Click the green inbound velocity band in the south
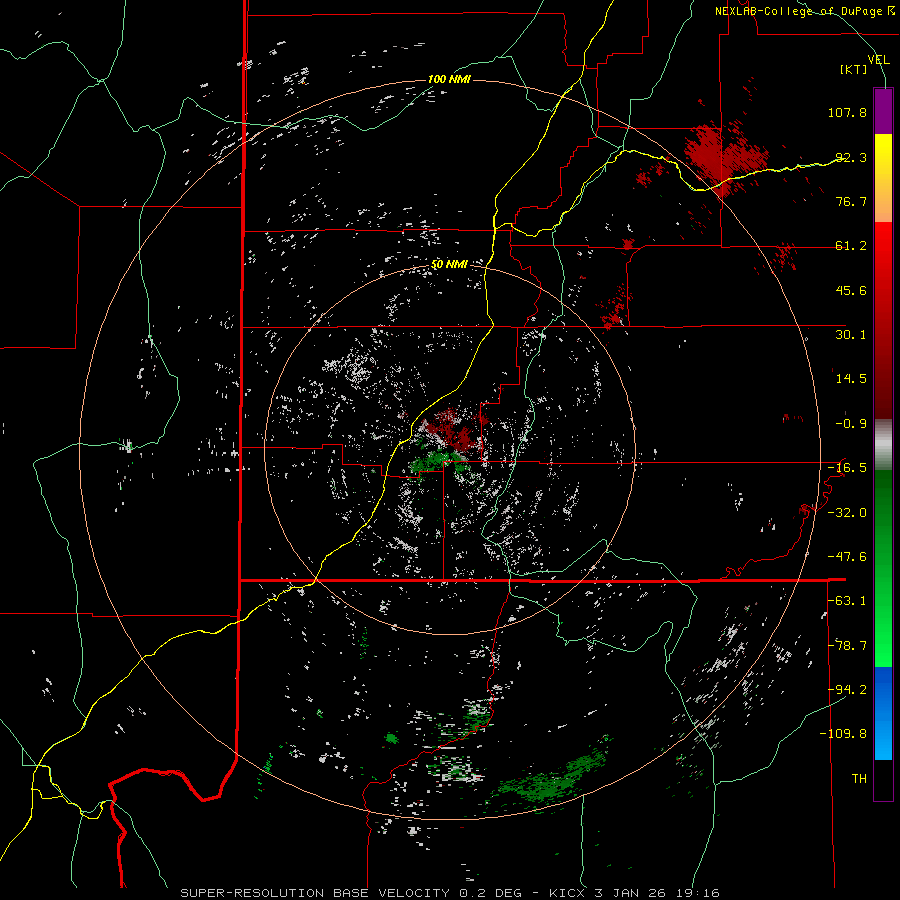900x900 pixels. [551, 776]
